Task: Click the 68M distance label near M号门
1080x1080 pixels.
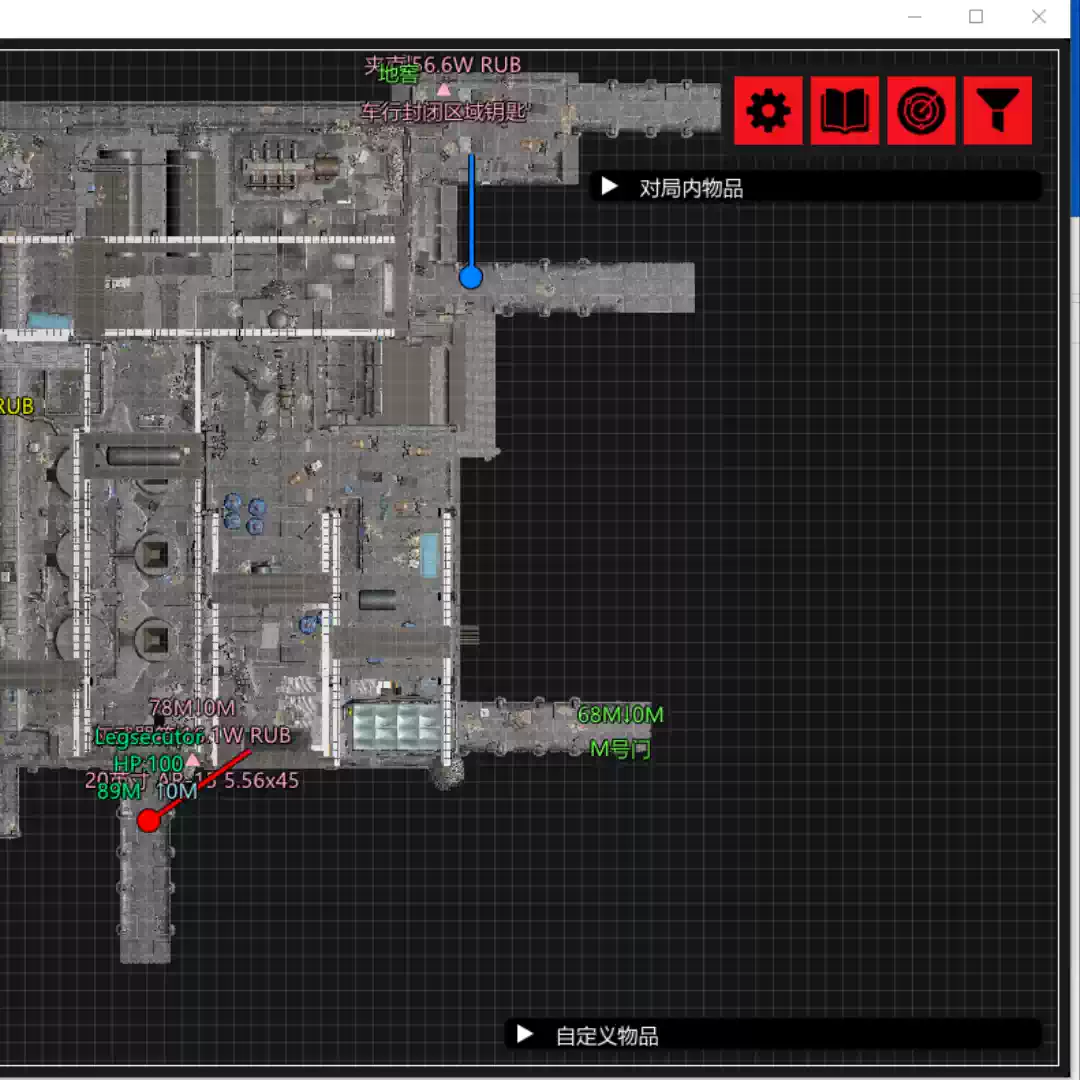Action: coord(620,715)
